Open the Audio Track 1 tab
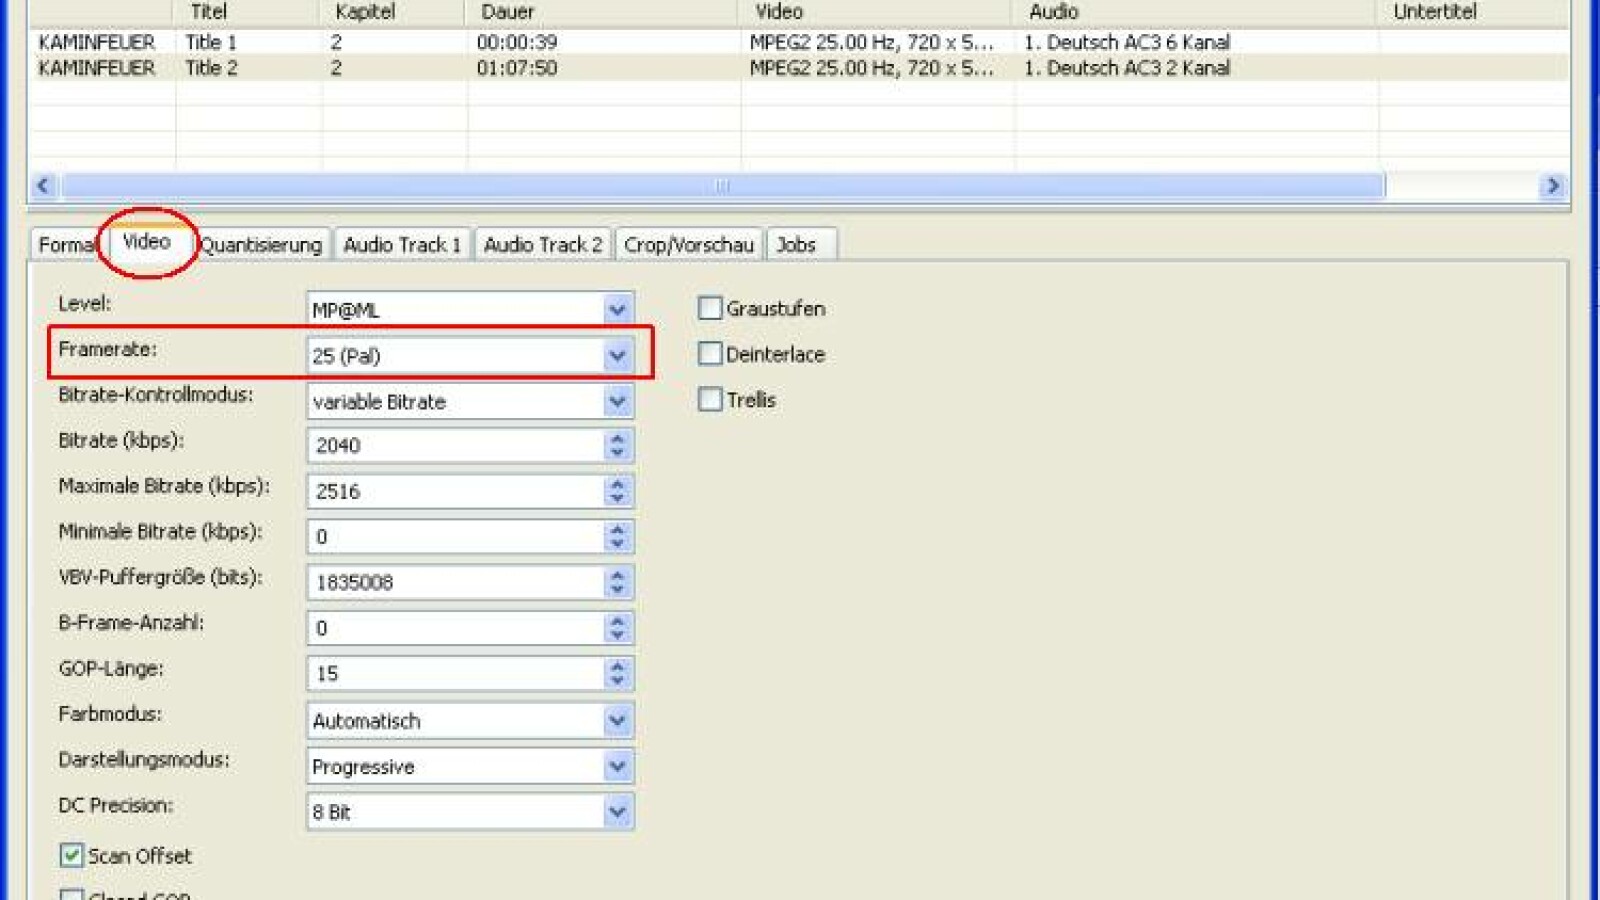 point(402,245)
